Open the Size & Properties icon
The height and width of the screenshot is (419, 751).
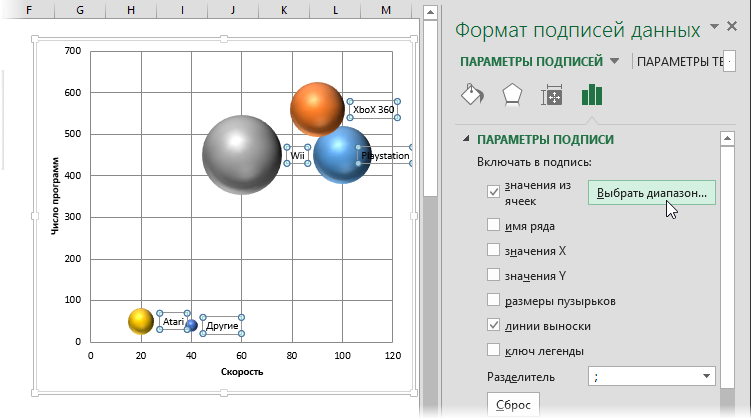coord(552,95)
